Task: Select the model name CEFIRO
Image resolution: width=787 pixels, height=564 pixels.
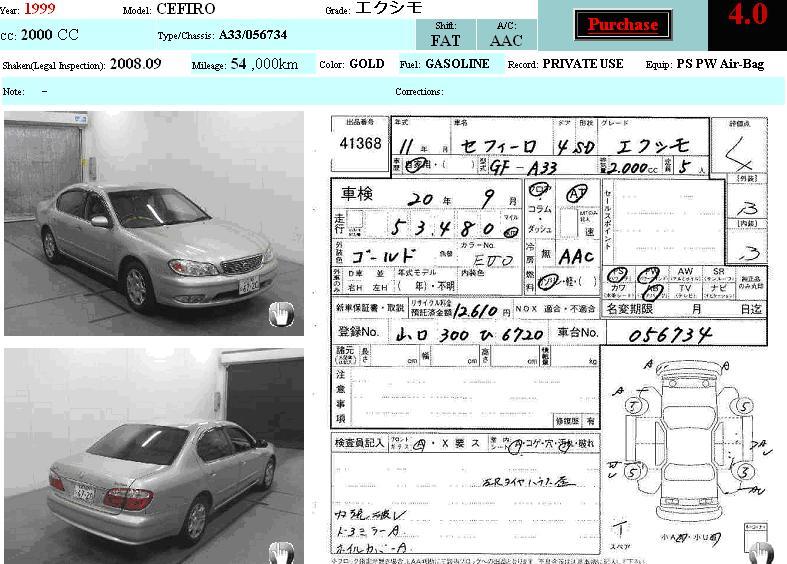Action: click(x=186, y=9)
